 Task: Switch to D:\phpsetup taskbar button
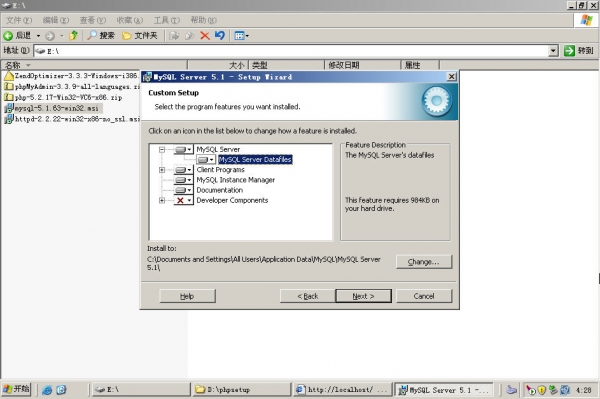point(241,389)
